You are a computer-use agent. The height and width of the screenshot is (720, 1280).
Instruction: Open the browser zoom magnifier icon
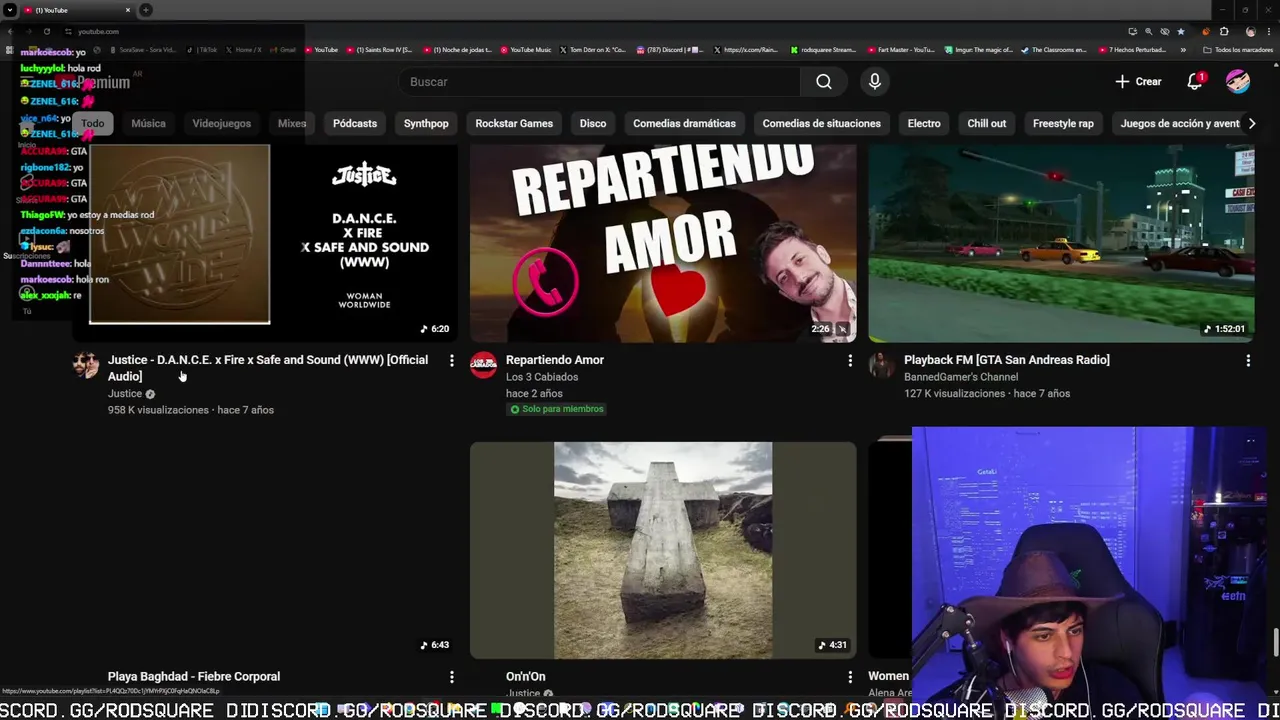1148,31
